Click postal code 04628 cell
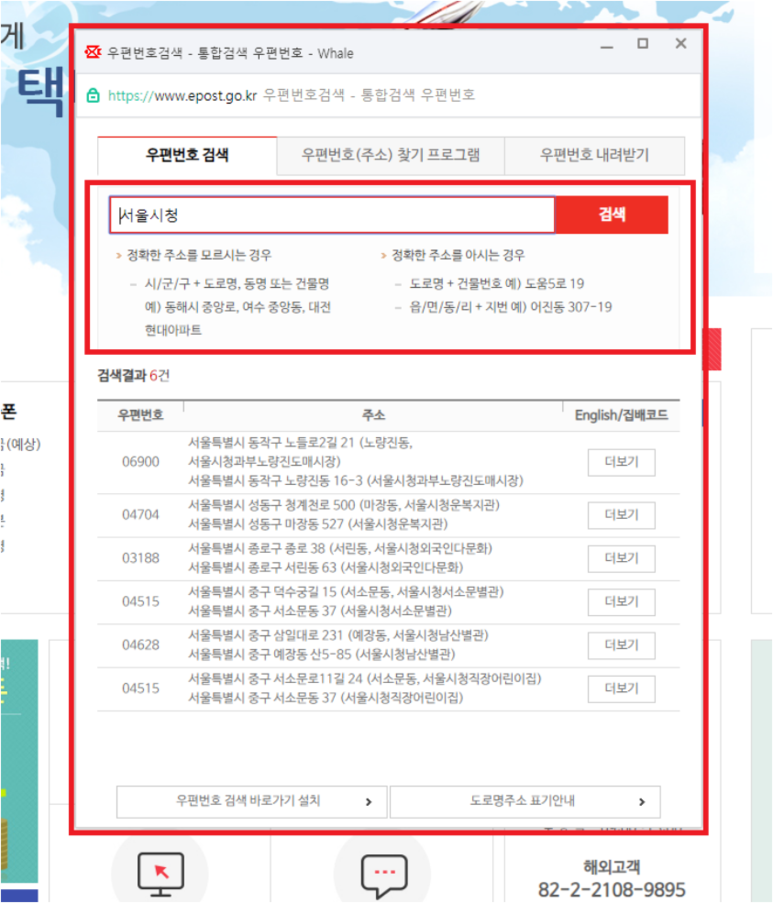The width and height of the screenshot is (773, 903). coord(141,644)
